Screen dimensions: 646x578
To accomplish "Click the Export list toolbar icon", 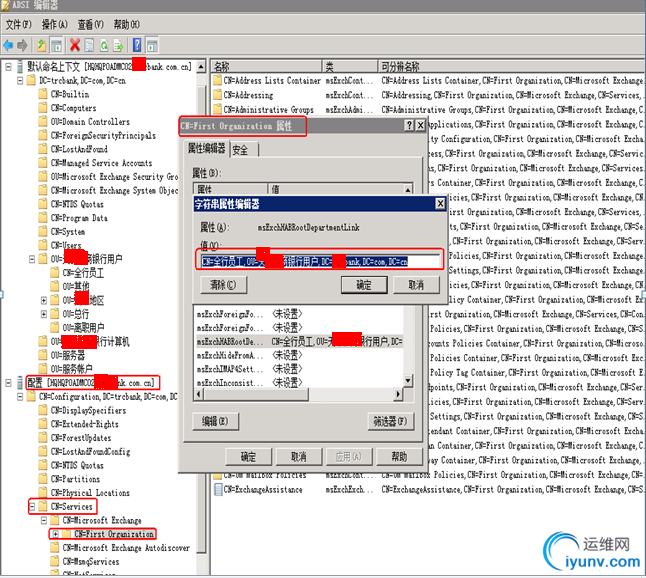I will coord(118,45).
